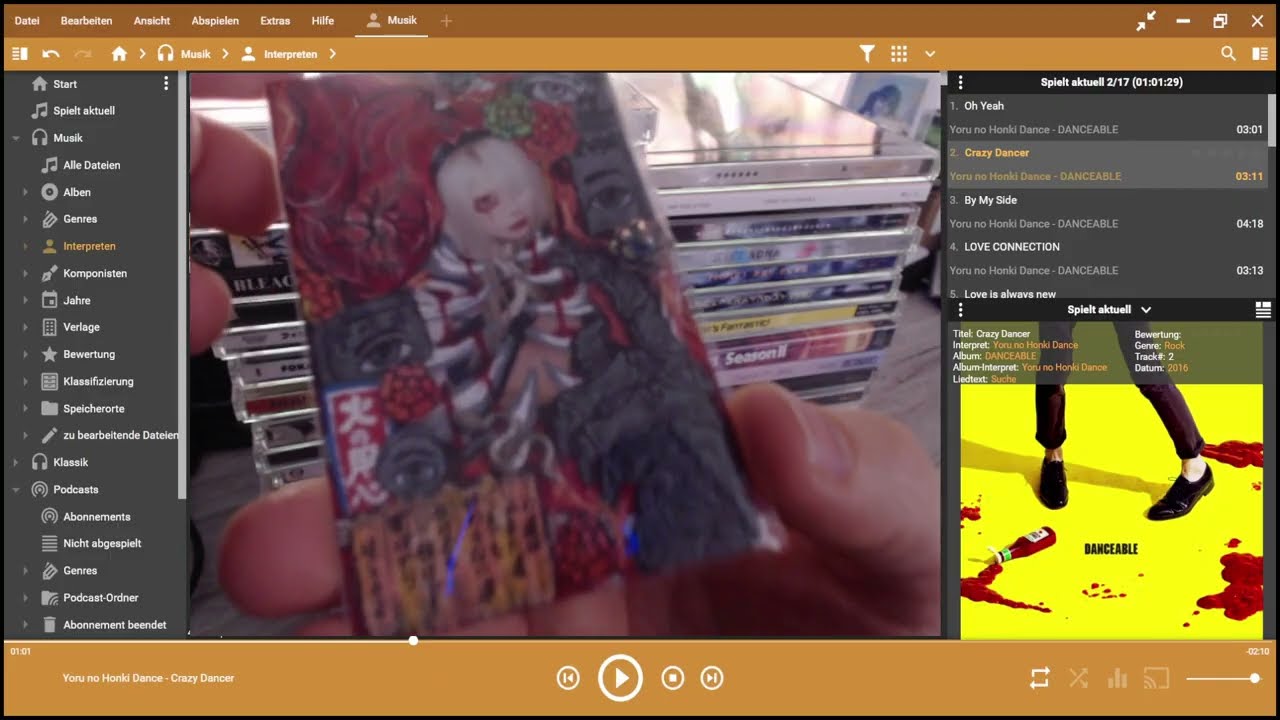Viewport: 1280px width, 720px height.
Task: Open the filter funnel icon
Action: point(867,54)
